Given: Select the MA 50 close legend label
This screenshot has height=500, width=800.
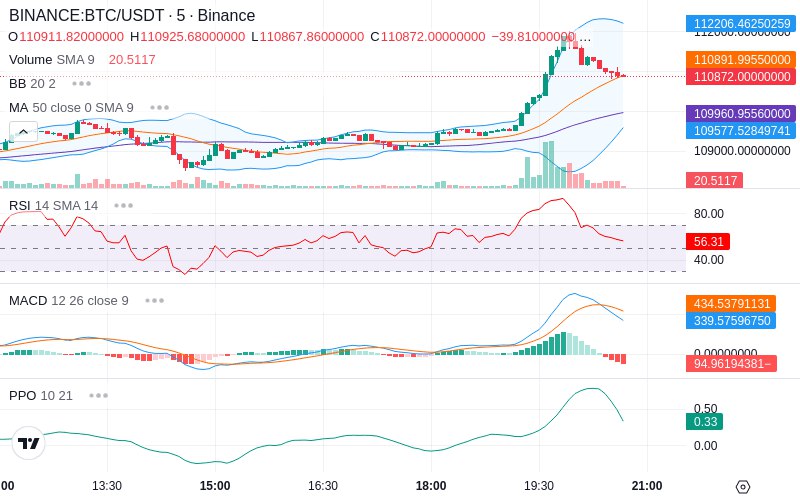Looking at the screenshot, I should click(71, 108).
